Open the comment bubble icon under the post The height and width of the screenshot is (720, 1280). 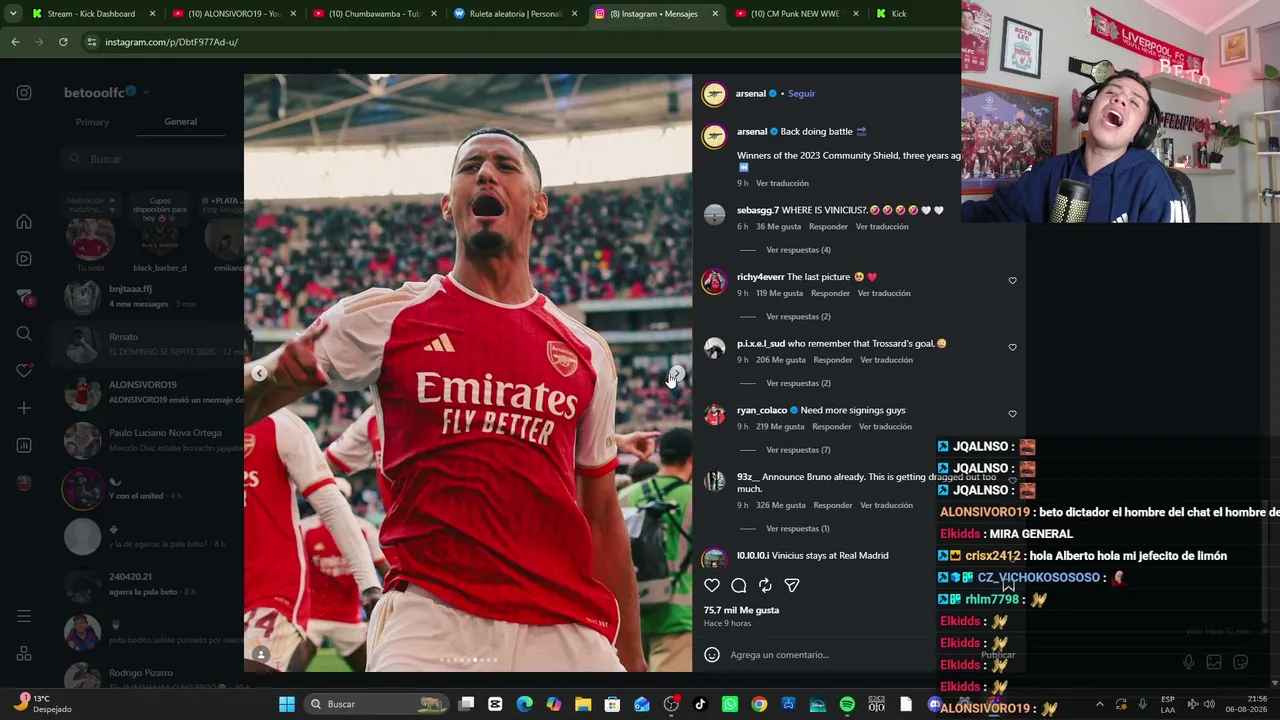click(x=739, y=585)
